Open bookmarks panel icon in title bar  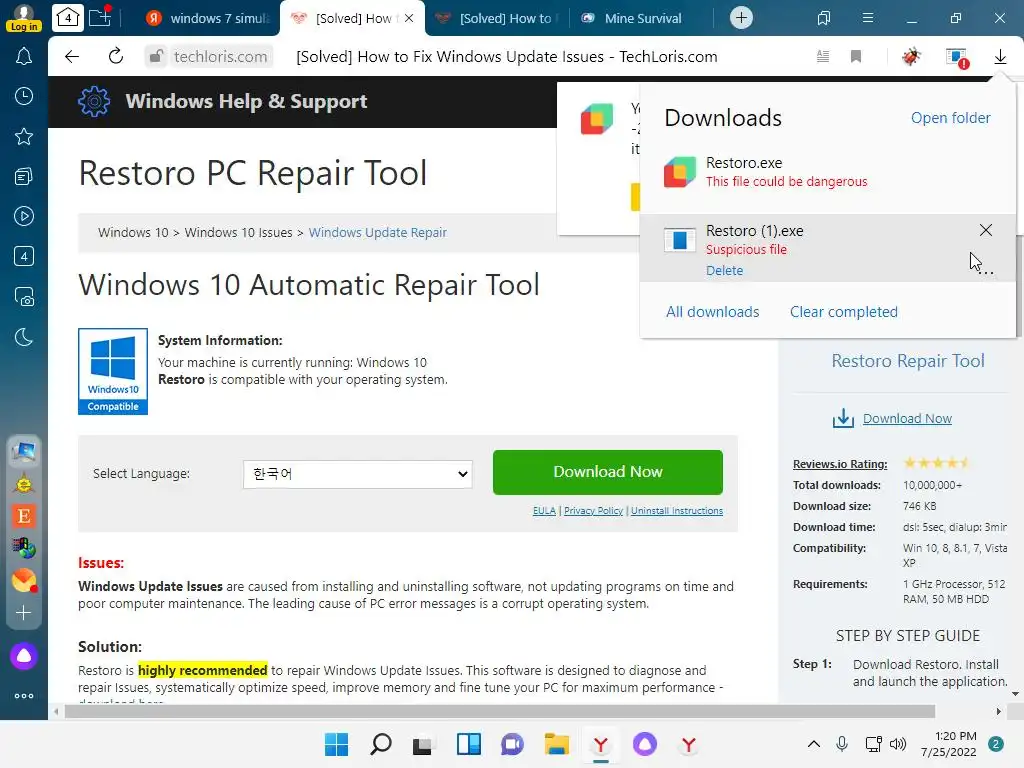point(824,18)
